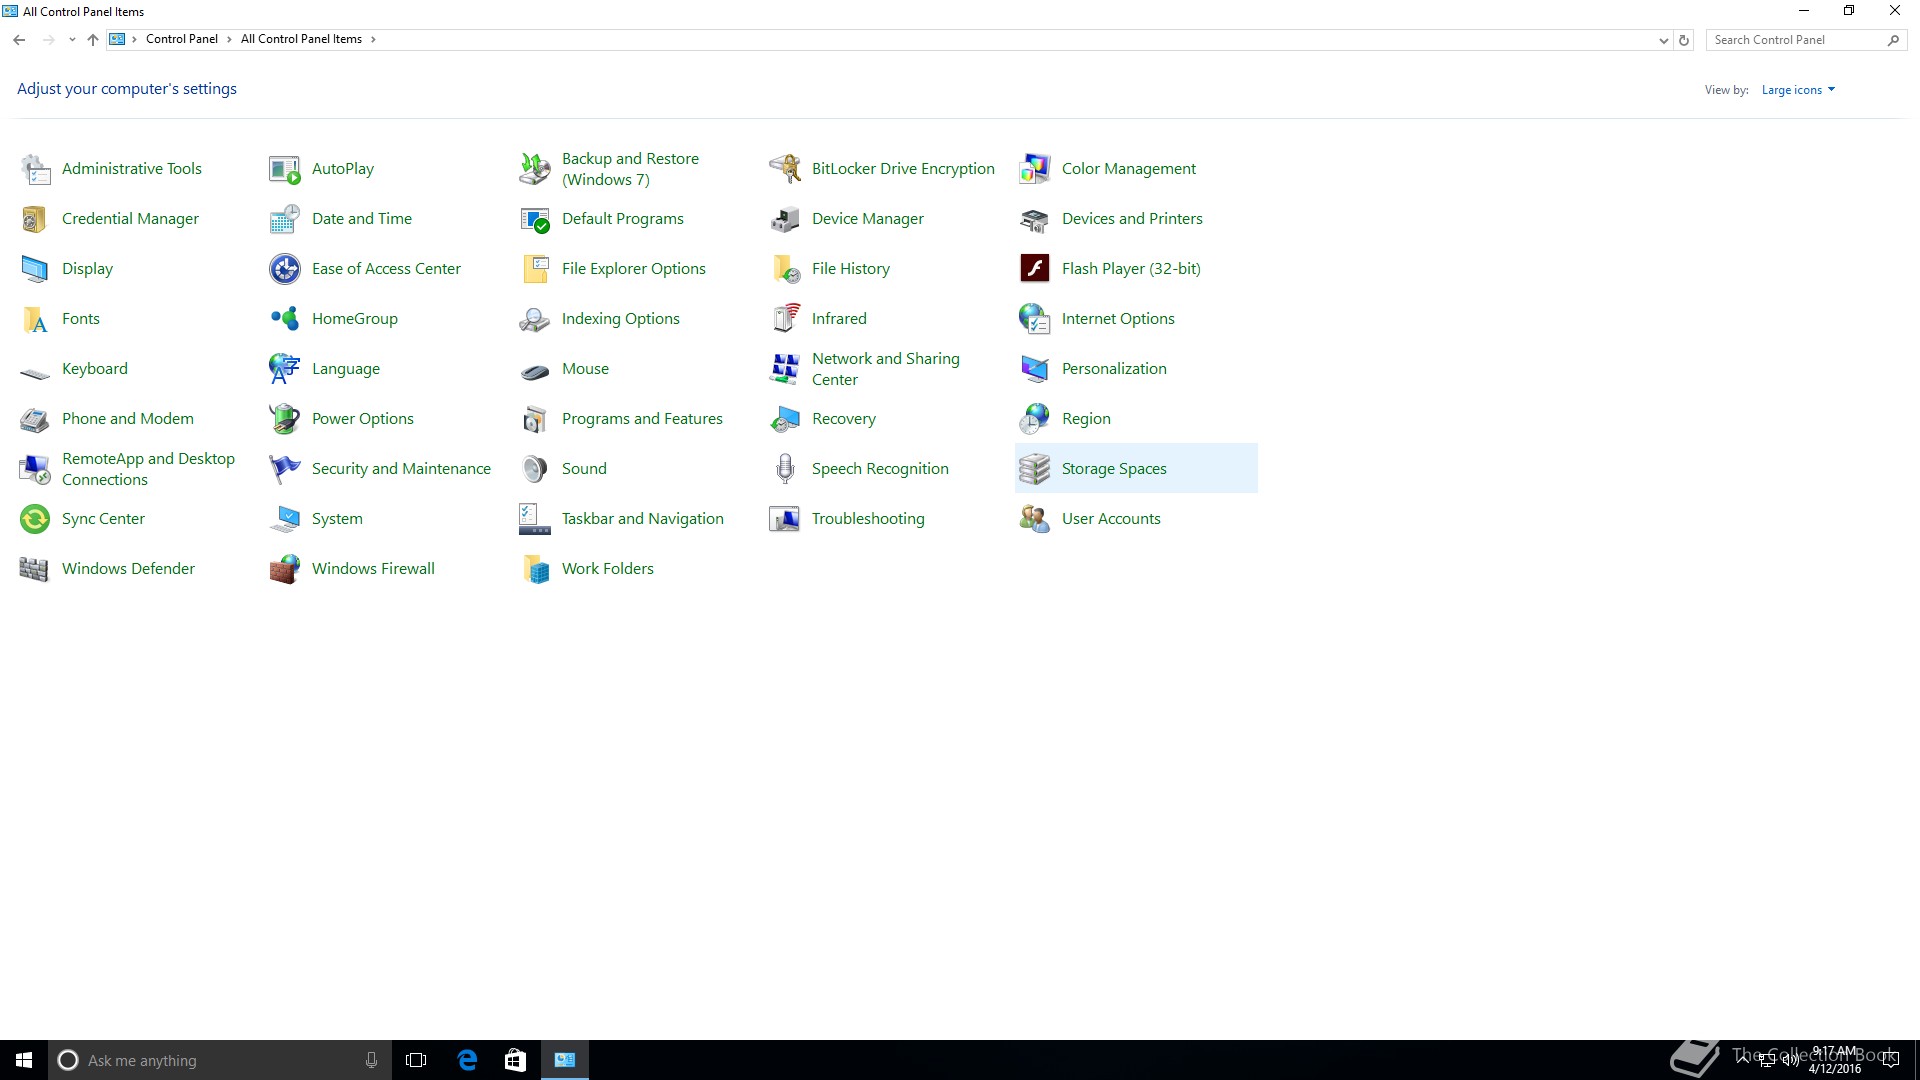This screenshot has width=1920, height=1080.
Task: Expand chevron after All Control Panel Items
Action: click(x=373, y=40)
